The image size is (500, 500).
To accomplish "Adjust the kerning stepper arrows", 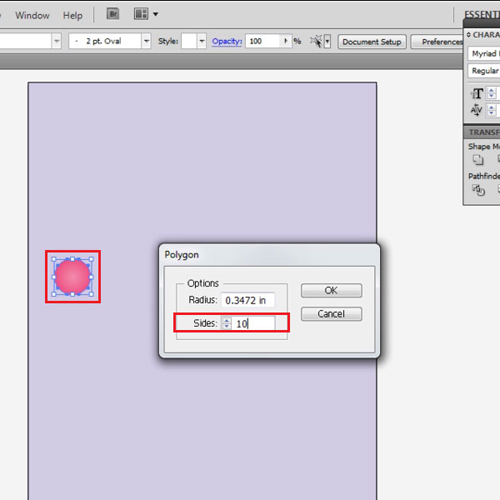I will (492, 110).
